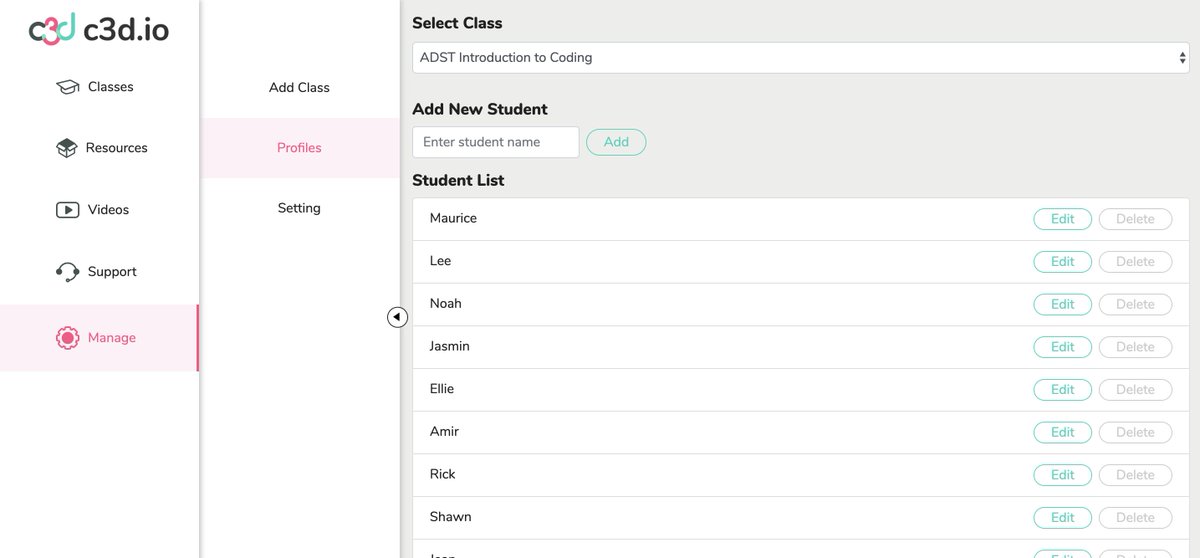This screenshot has height=558, width=1200.
Task: Delete student Jasmin
Action: (1135, 347)
